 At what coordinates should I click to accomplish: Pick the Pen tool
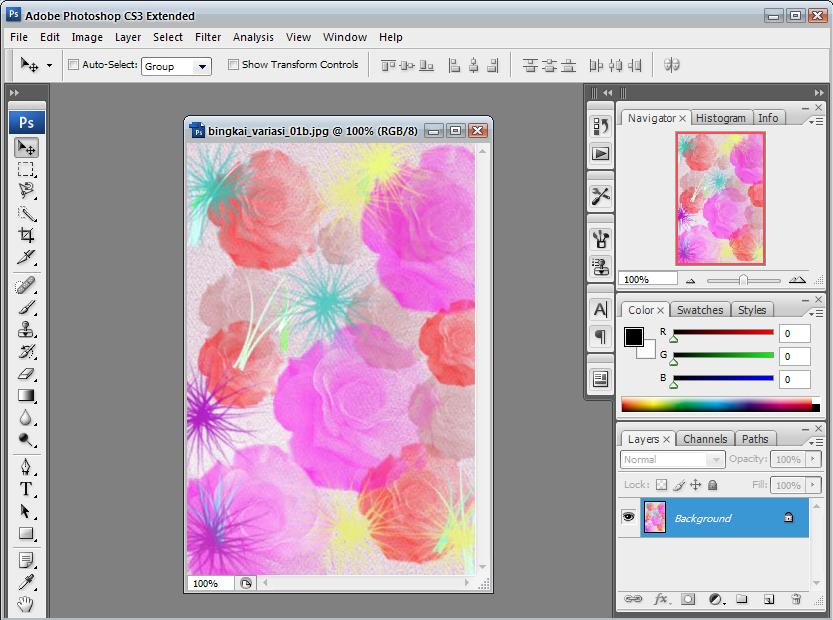[26, 467]
